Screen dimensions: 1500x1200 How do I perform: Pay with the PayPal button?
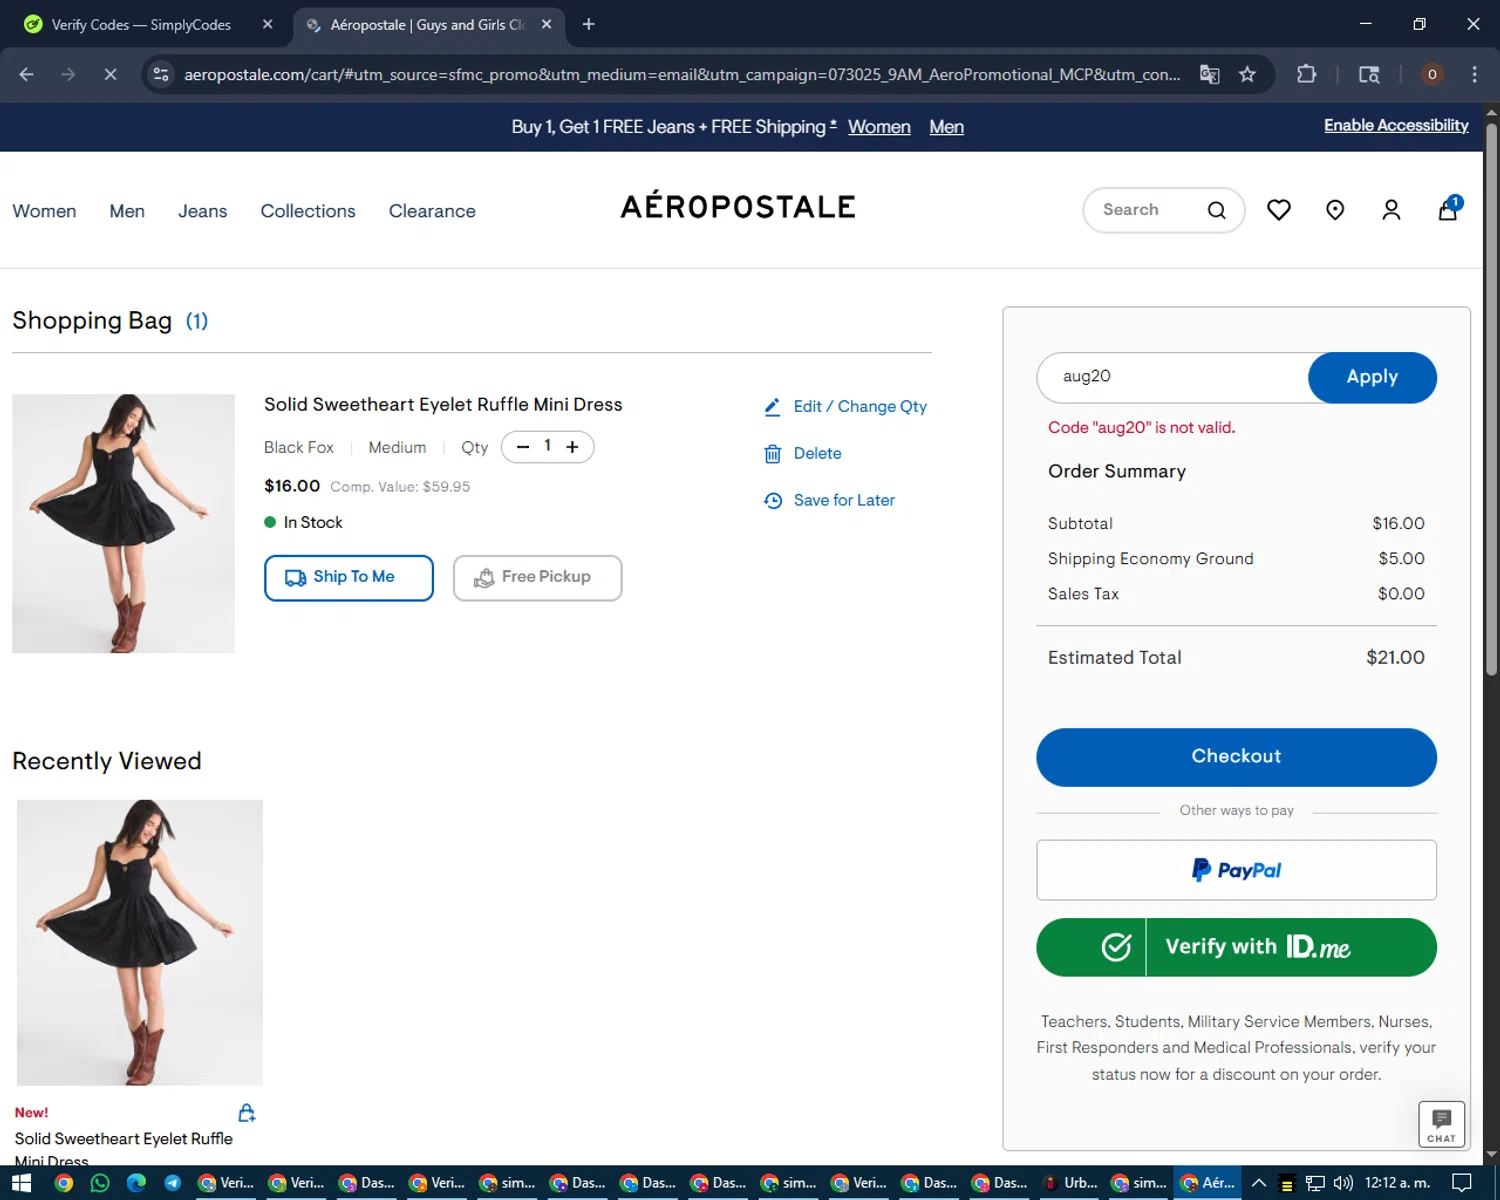click(x=1236, y=870)
